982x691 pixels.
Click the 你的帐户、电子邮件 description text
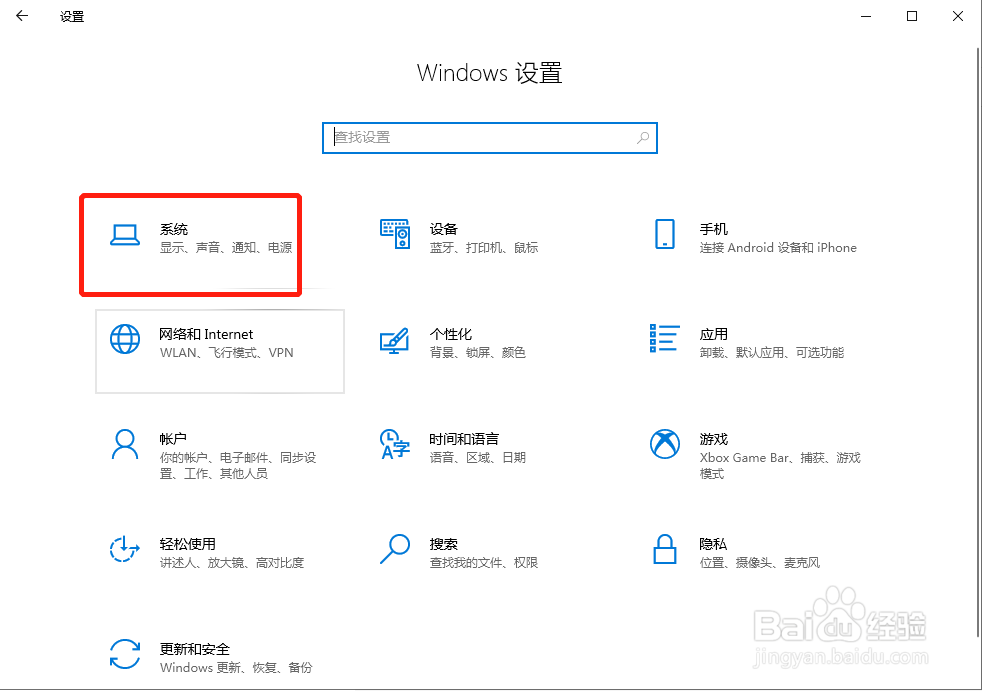pos(238,465)
